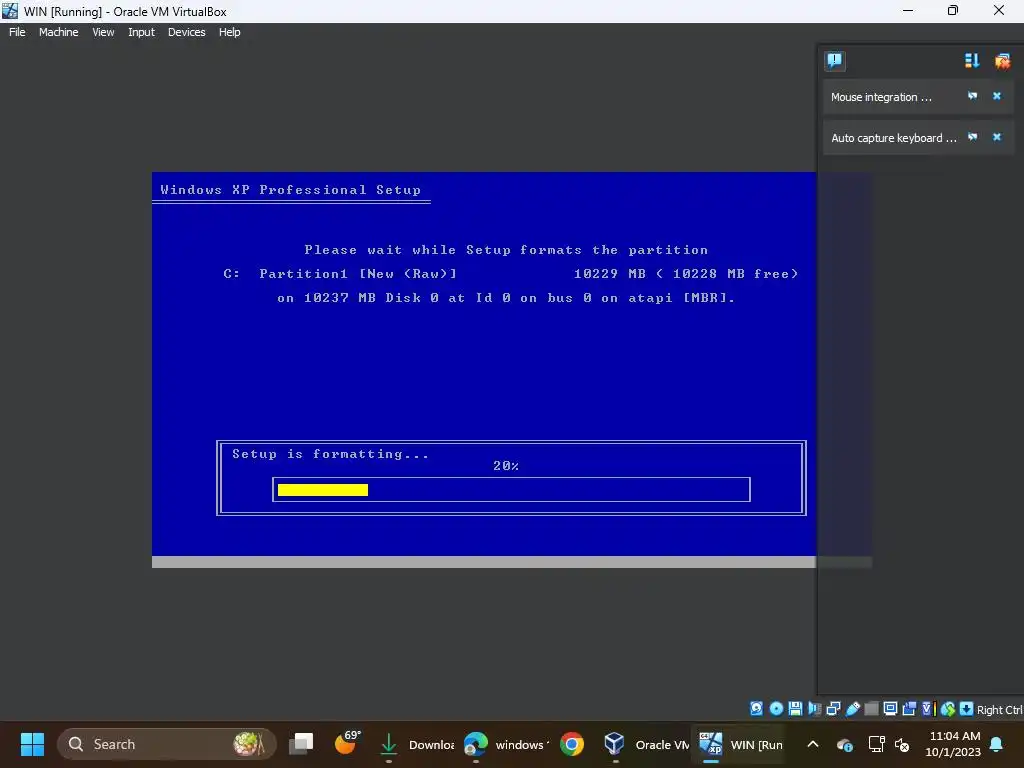Click the floppy disk status icon
This screenshot has width=1024, height=768.
795,709
